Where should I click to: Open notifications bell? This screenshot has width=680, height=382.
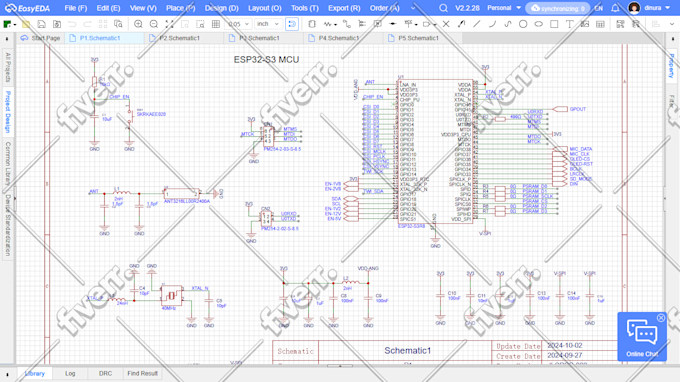[x=615, y=8]
